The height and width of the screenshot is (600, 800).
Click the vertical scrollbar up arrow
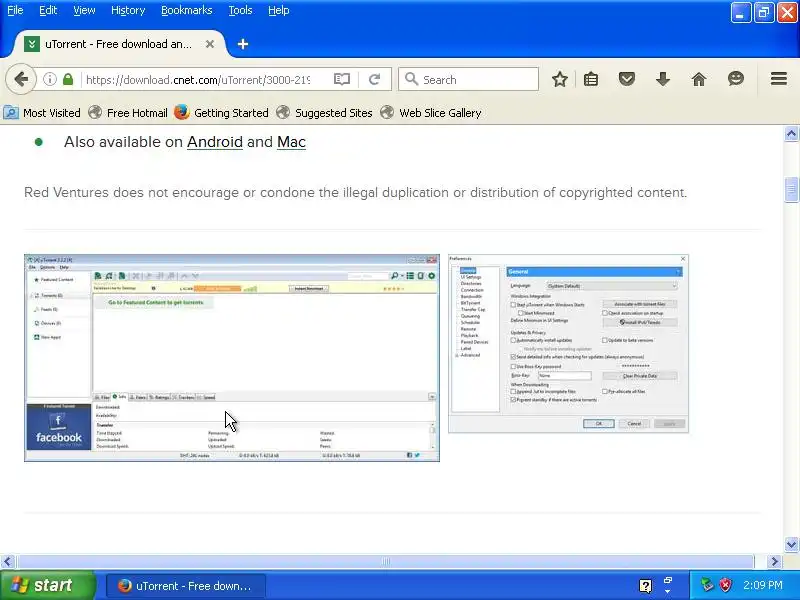791,134
